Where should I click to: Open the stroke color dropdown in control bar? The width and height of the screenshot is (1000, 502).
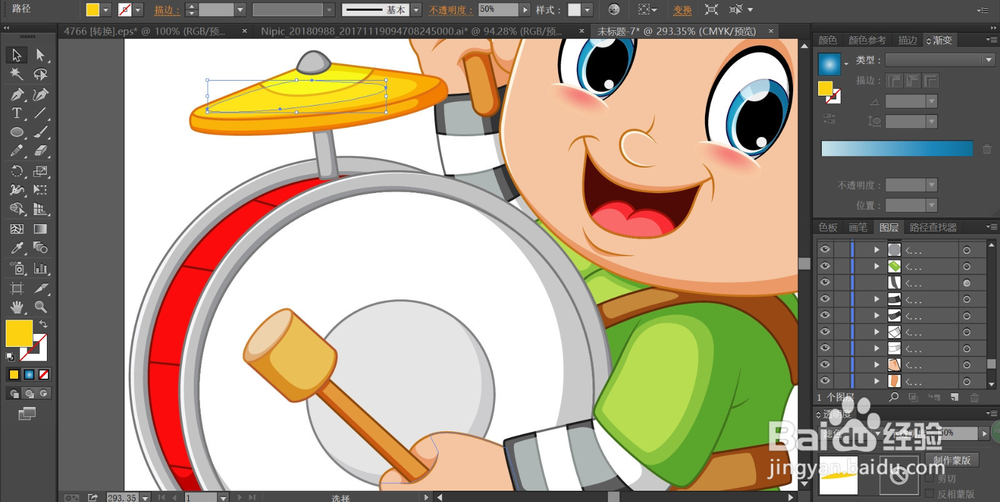tap(138, 10)
